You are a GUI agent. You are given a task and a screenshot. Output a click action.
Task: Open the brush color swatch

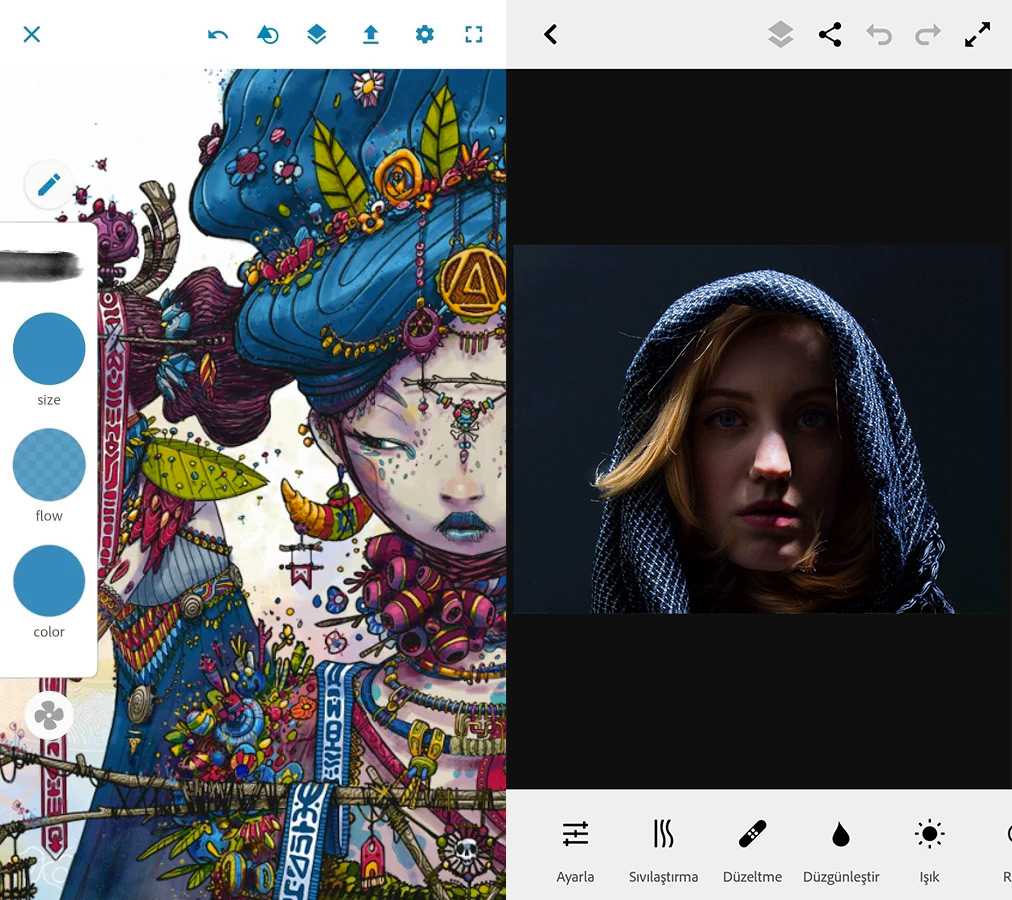click(x=49, y=580)
